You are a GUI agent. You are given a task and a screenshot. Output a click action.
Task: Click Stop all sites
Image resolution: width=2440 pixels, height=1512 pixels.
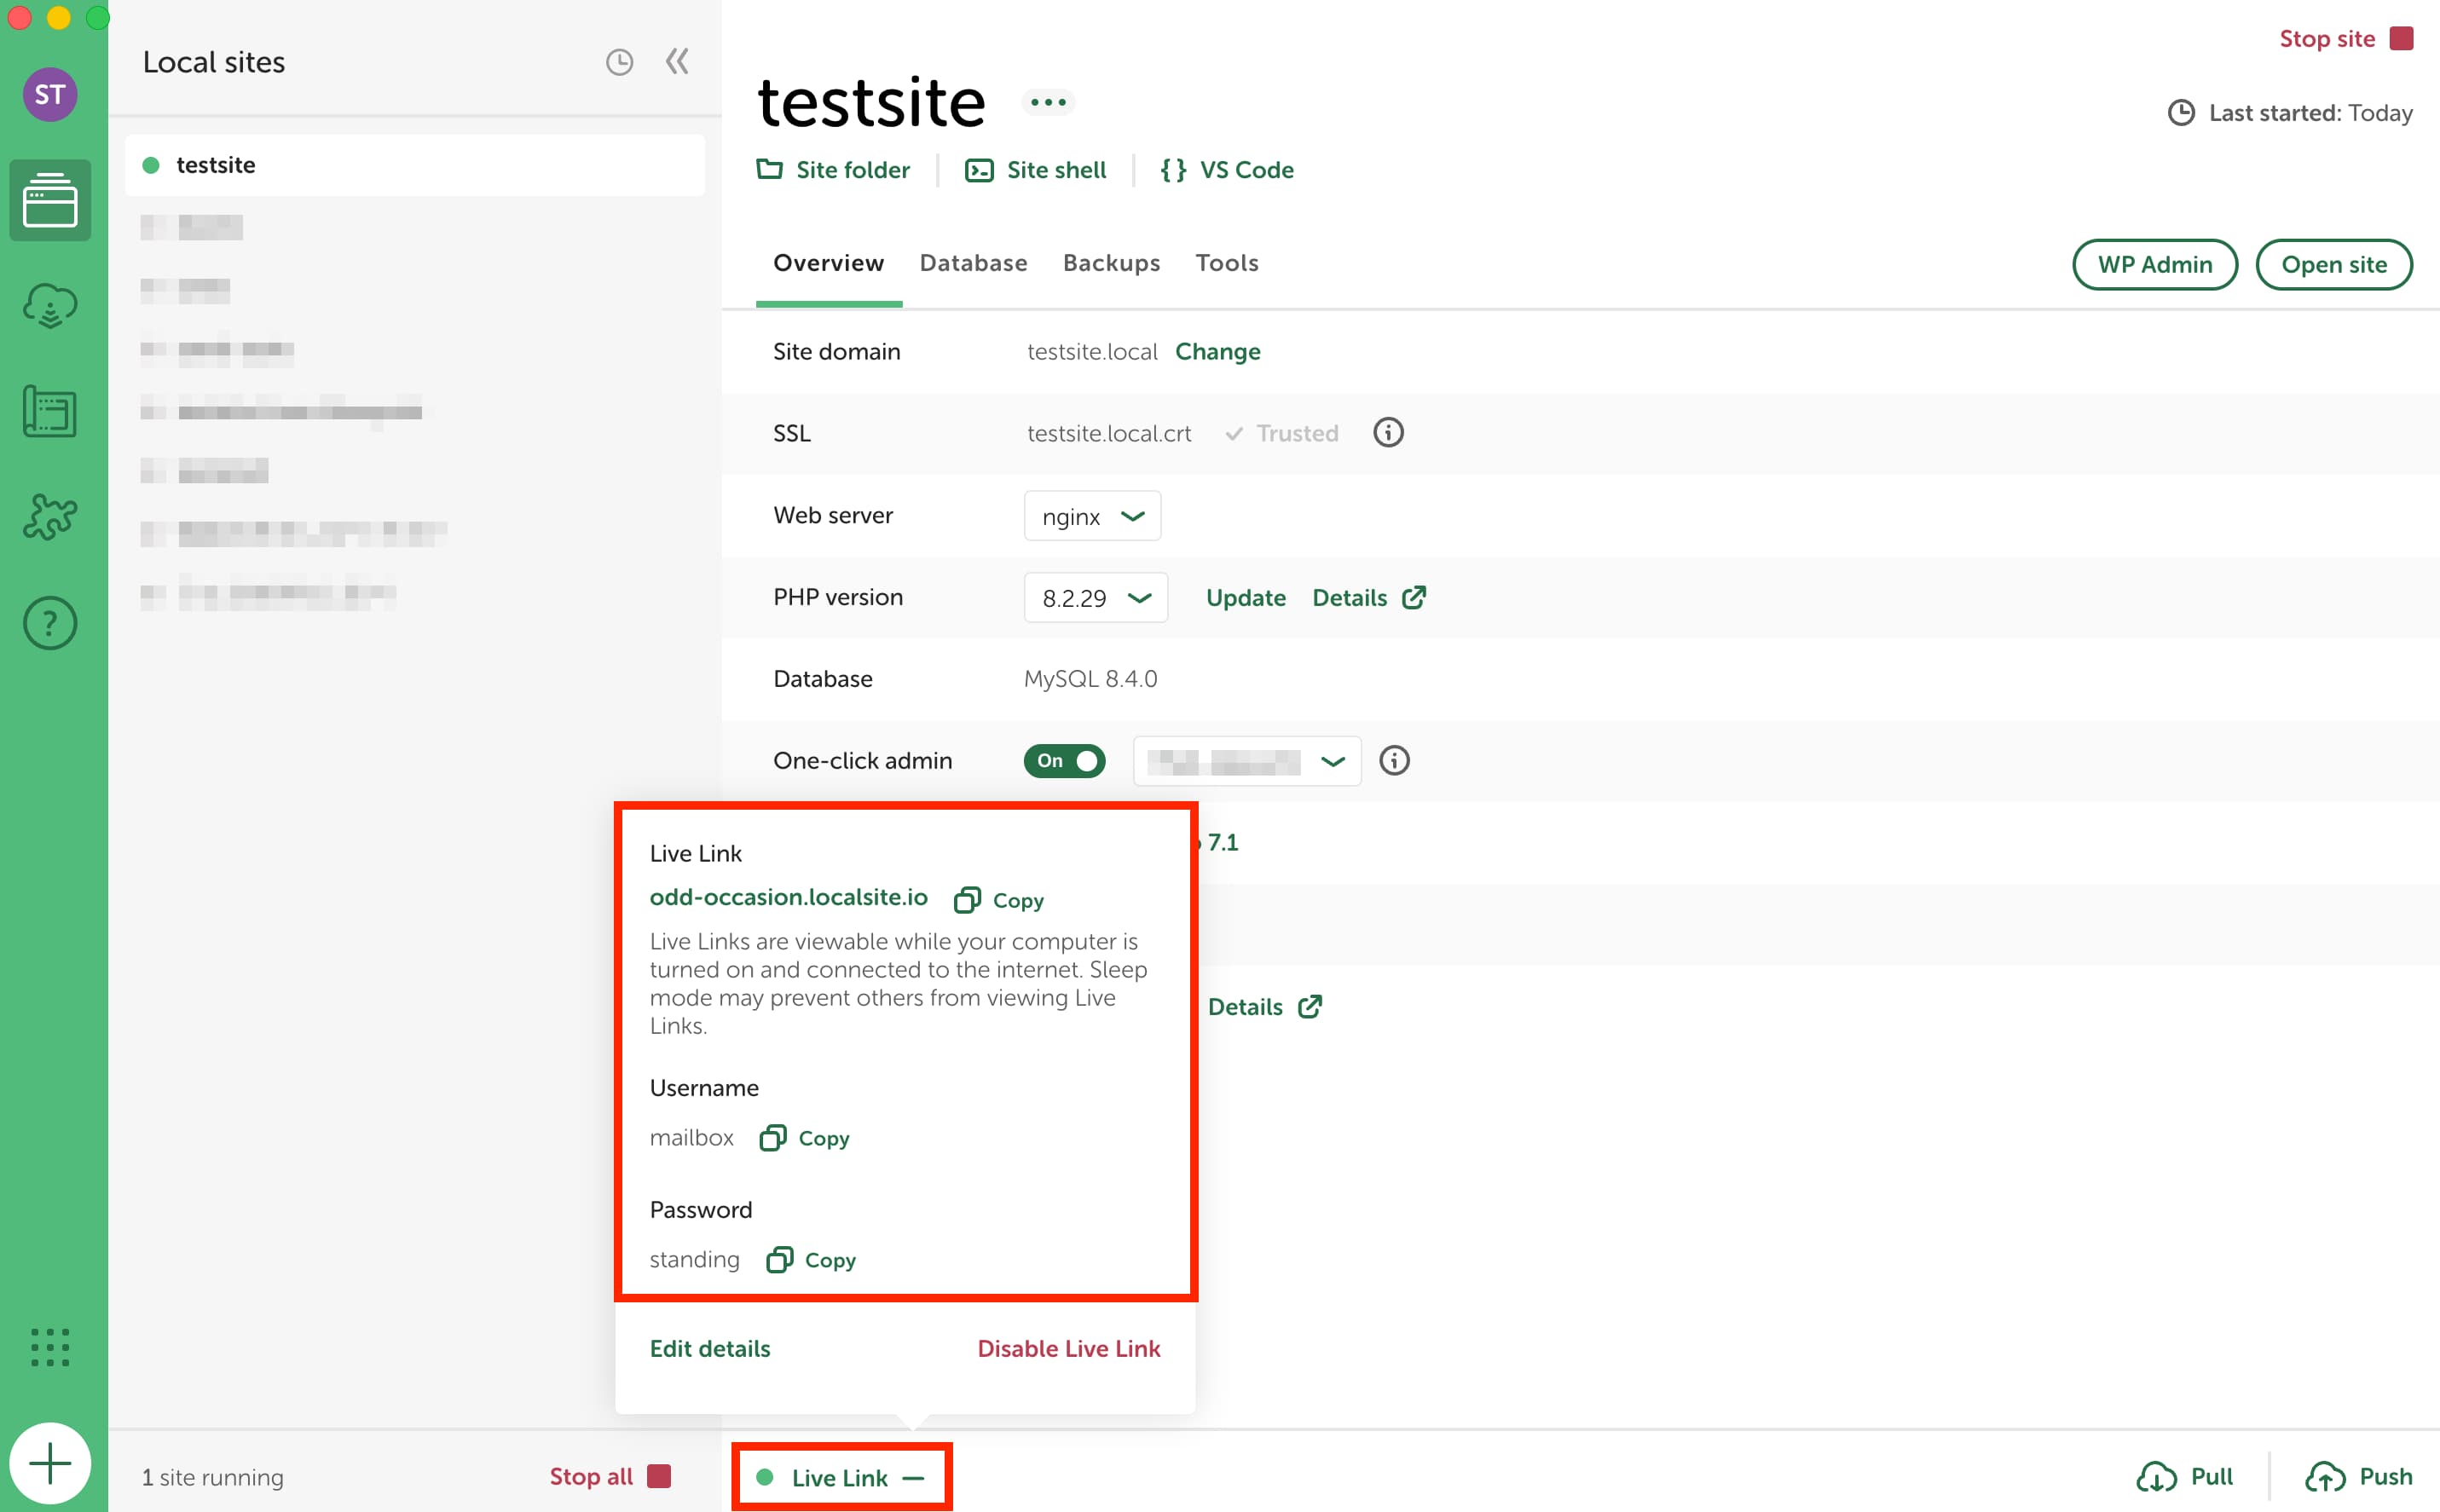point(610,1477)
